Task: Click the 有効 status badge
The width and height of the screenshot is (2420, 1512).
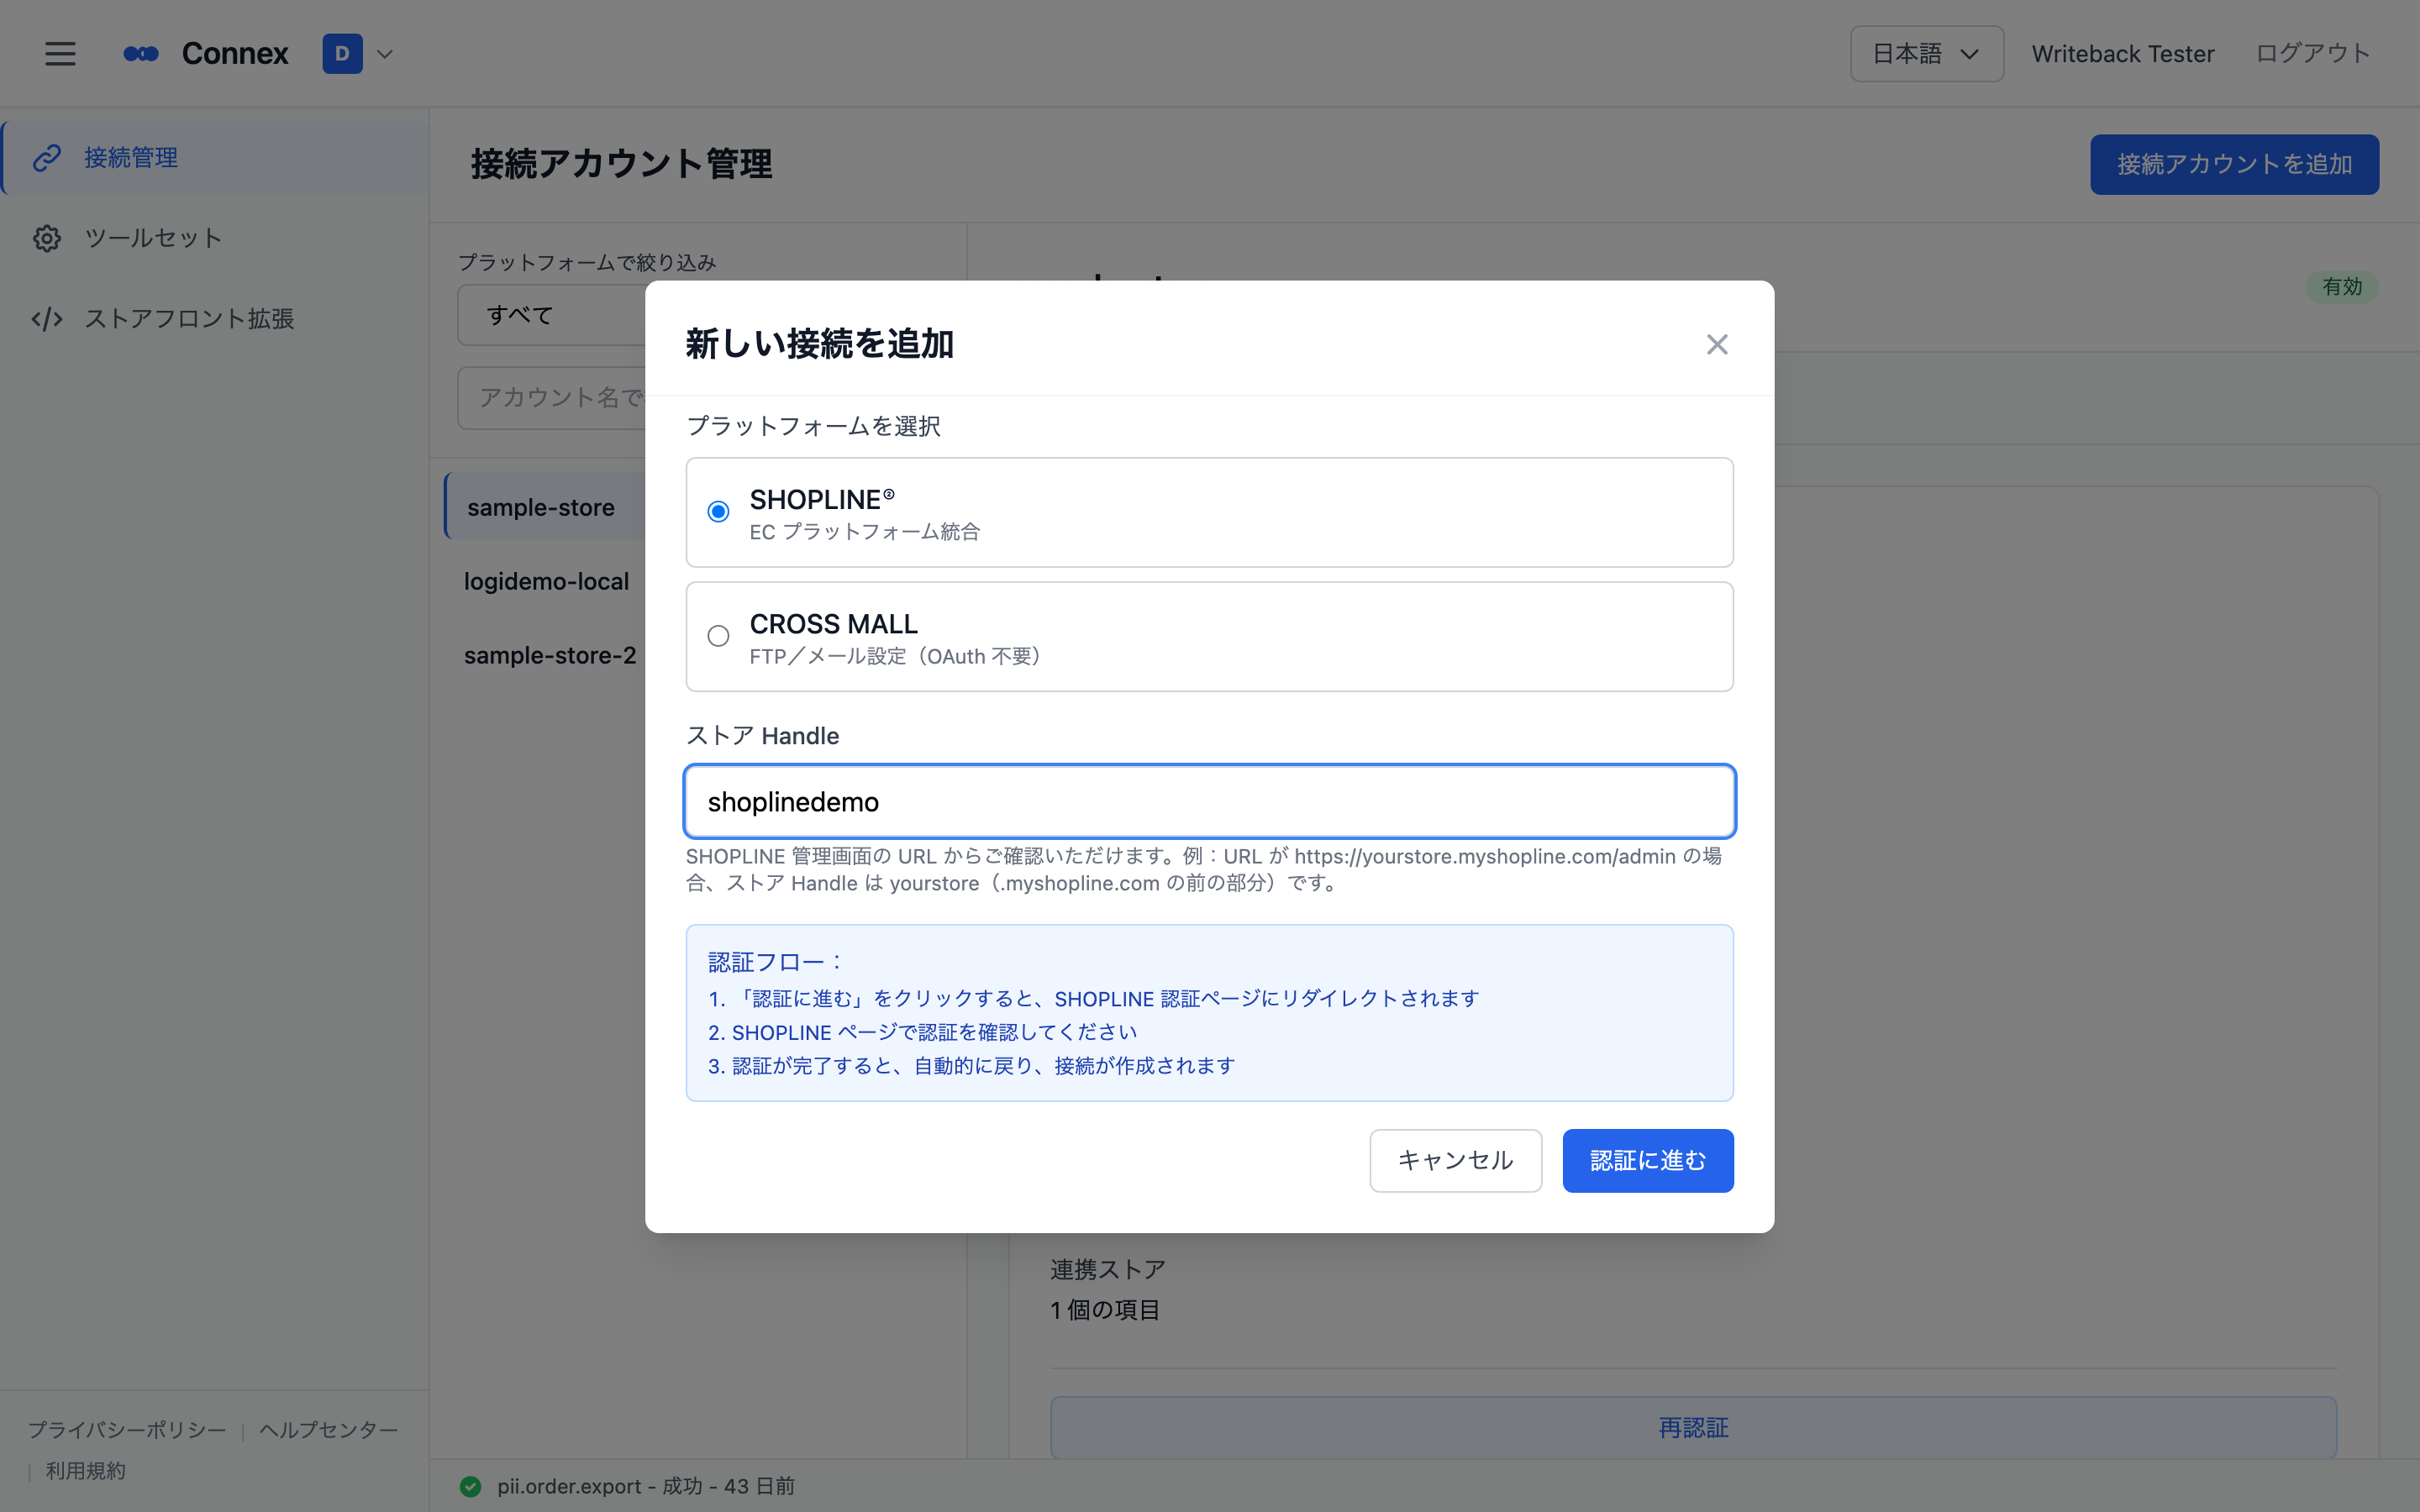Action: click(2342, 287)
